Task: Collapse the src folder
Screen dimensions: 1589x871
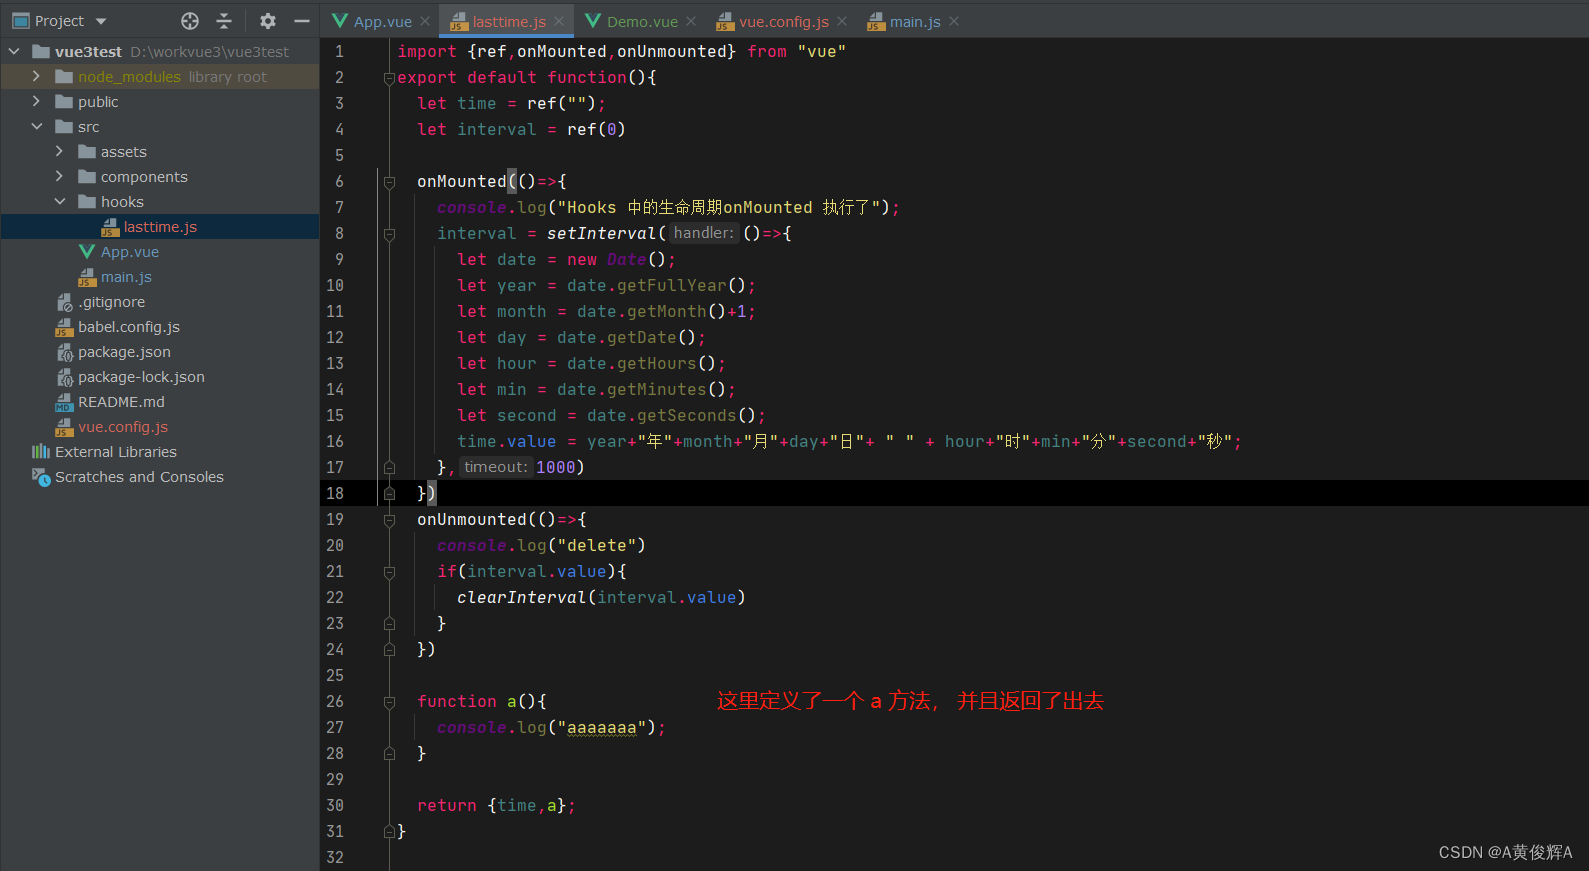Action: [37, 126]
